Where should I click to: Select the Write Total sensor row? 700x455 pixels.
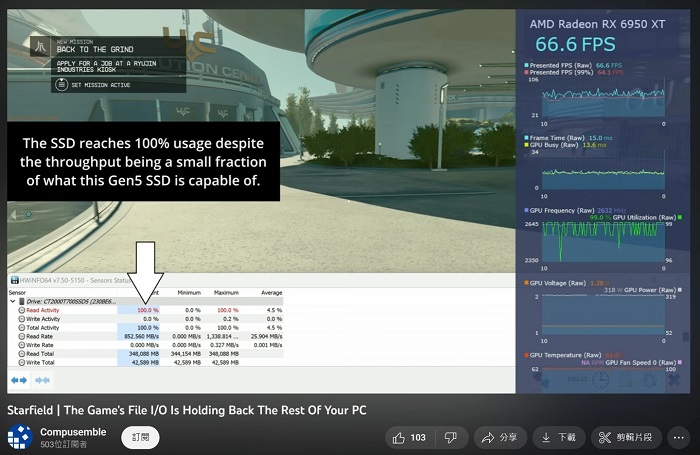pyautogui.click(x=146, y=362)
